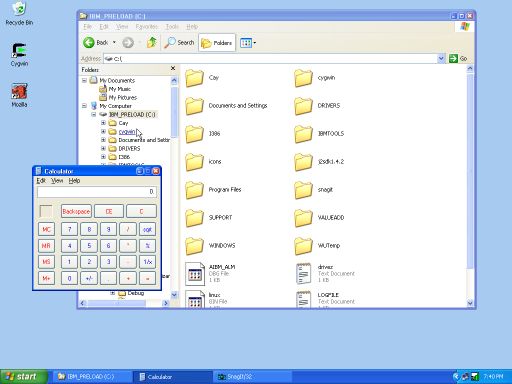
Task: Open Search in Explorer toolbar
Action: tap(179, 43)
